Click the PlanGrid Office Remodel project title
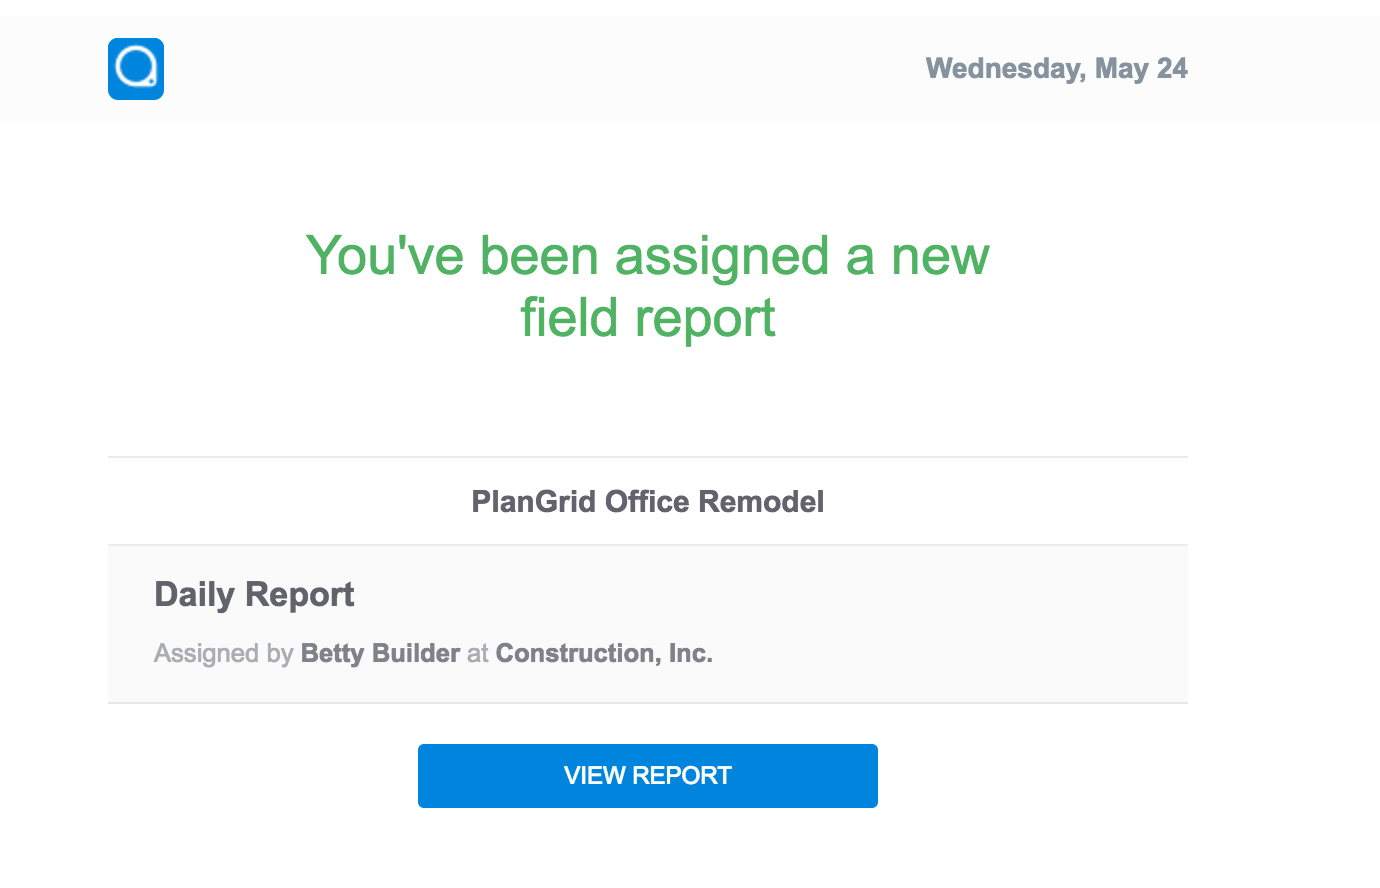Screen dimensions: 1380x888 648,502
